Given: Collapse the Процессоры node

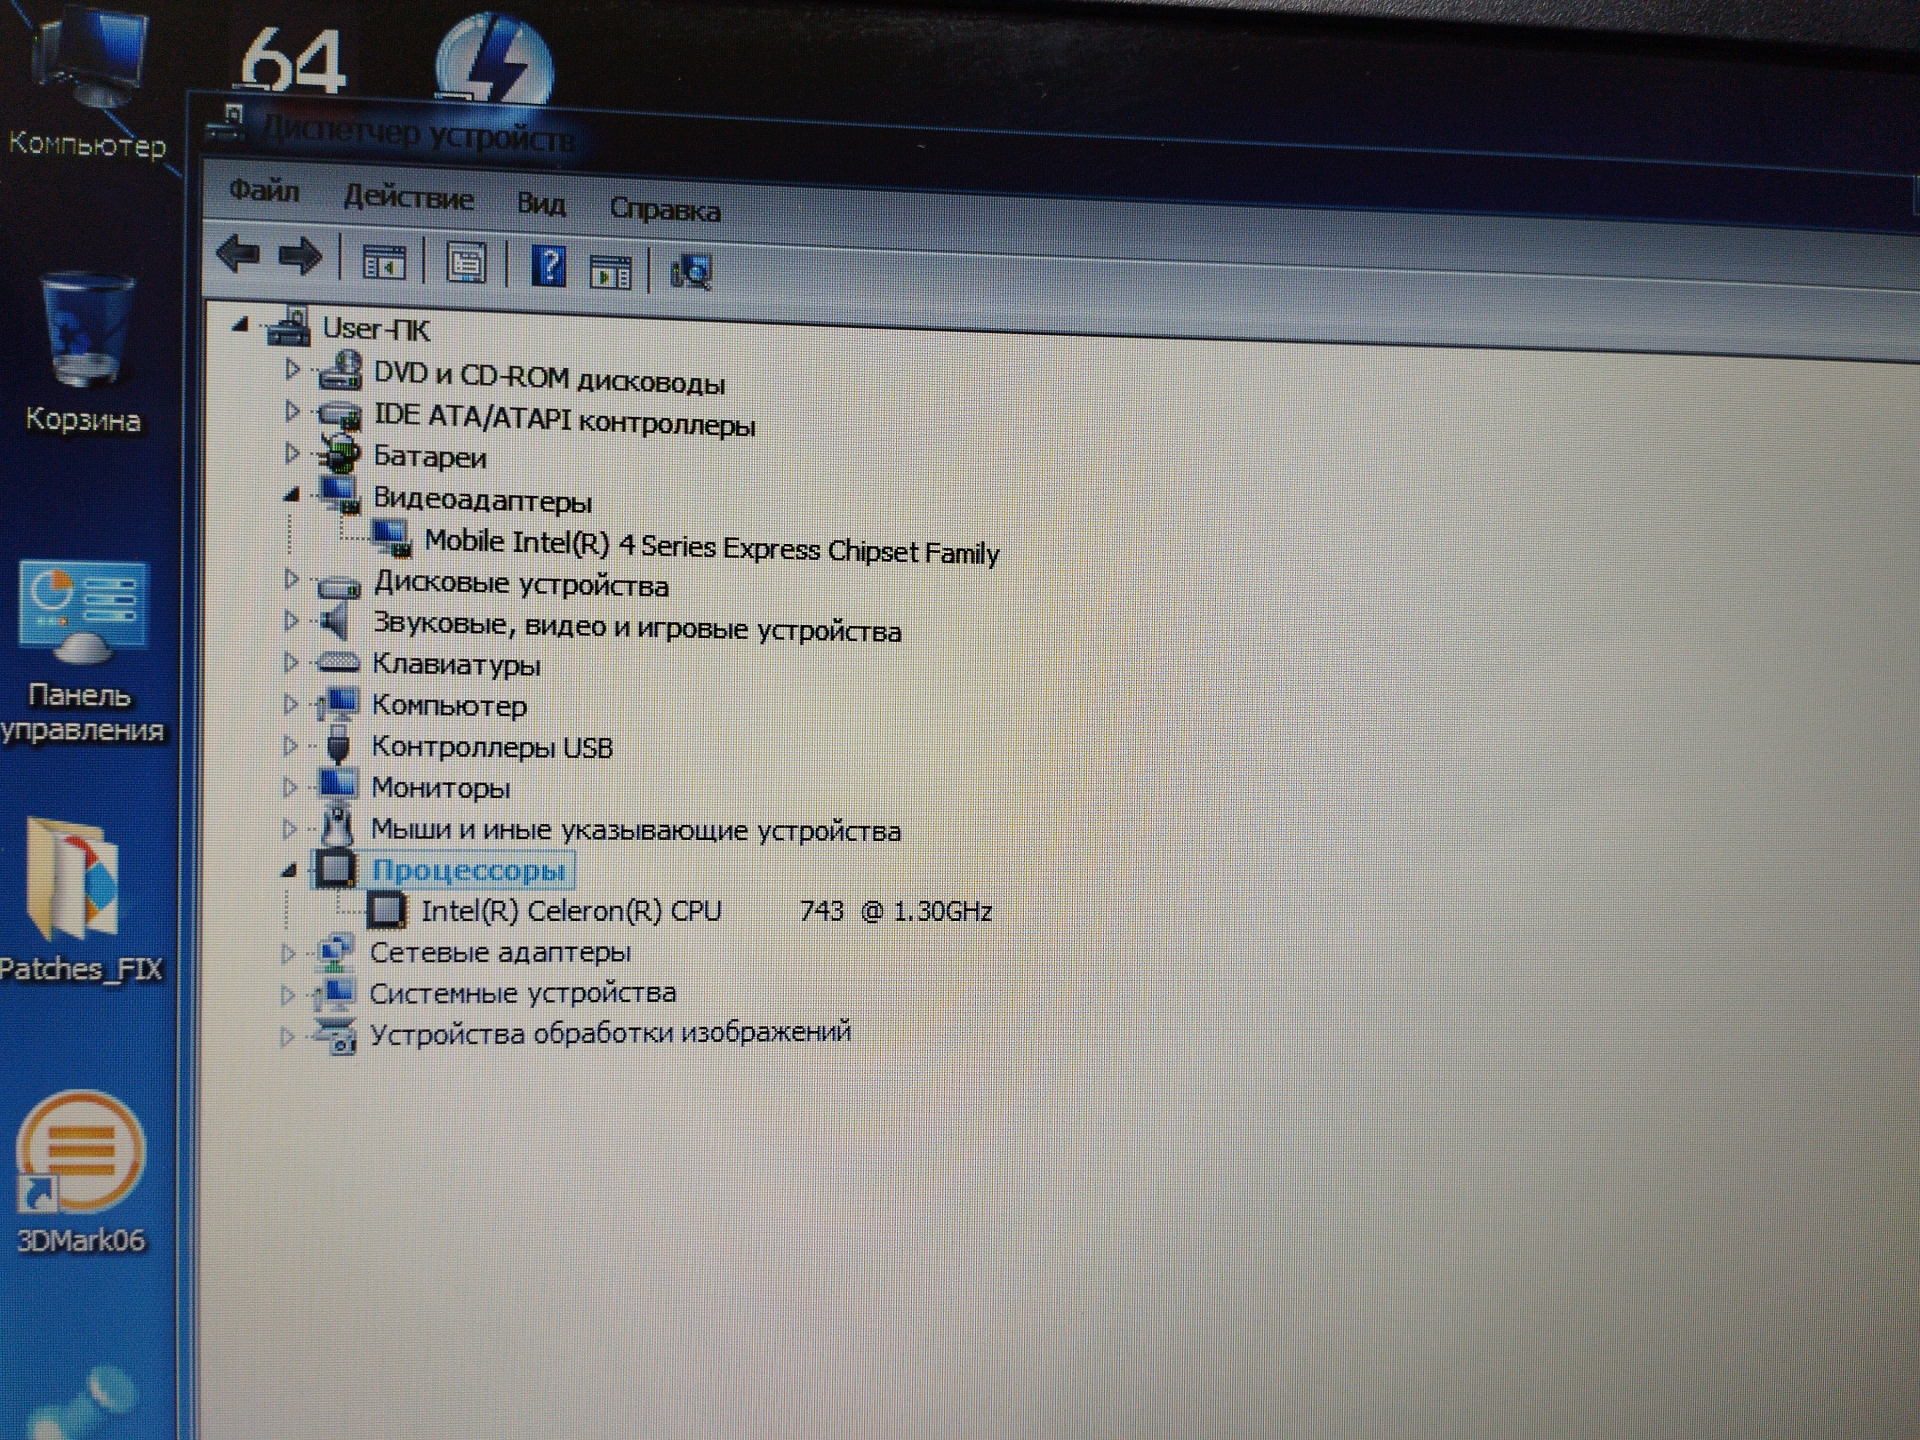Looking at the screenshot, I should 289,871.
